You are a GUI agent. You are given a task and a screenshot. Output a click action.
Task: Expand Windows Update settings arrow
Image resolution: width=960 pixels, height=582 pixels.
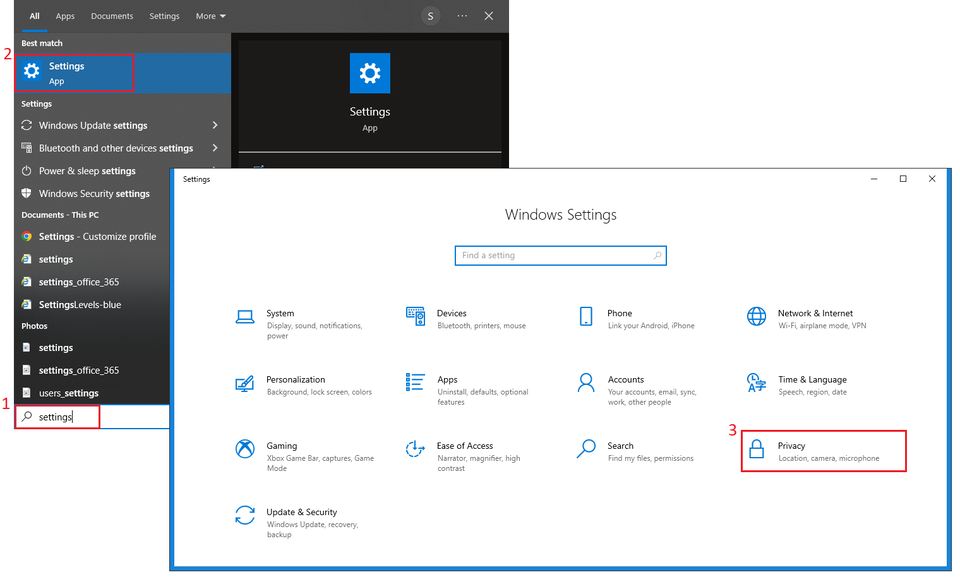tap(215, 125)
